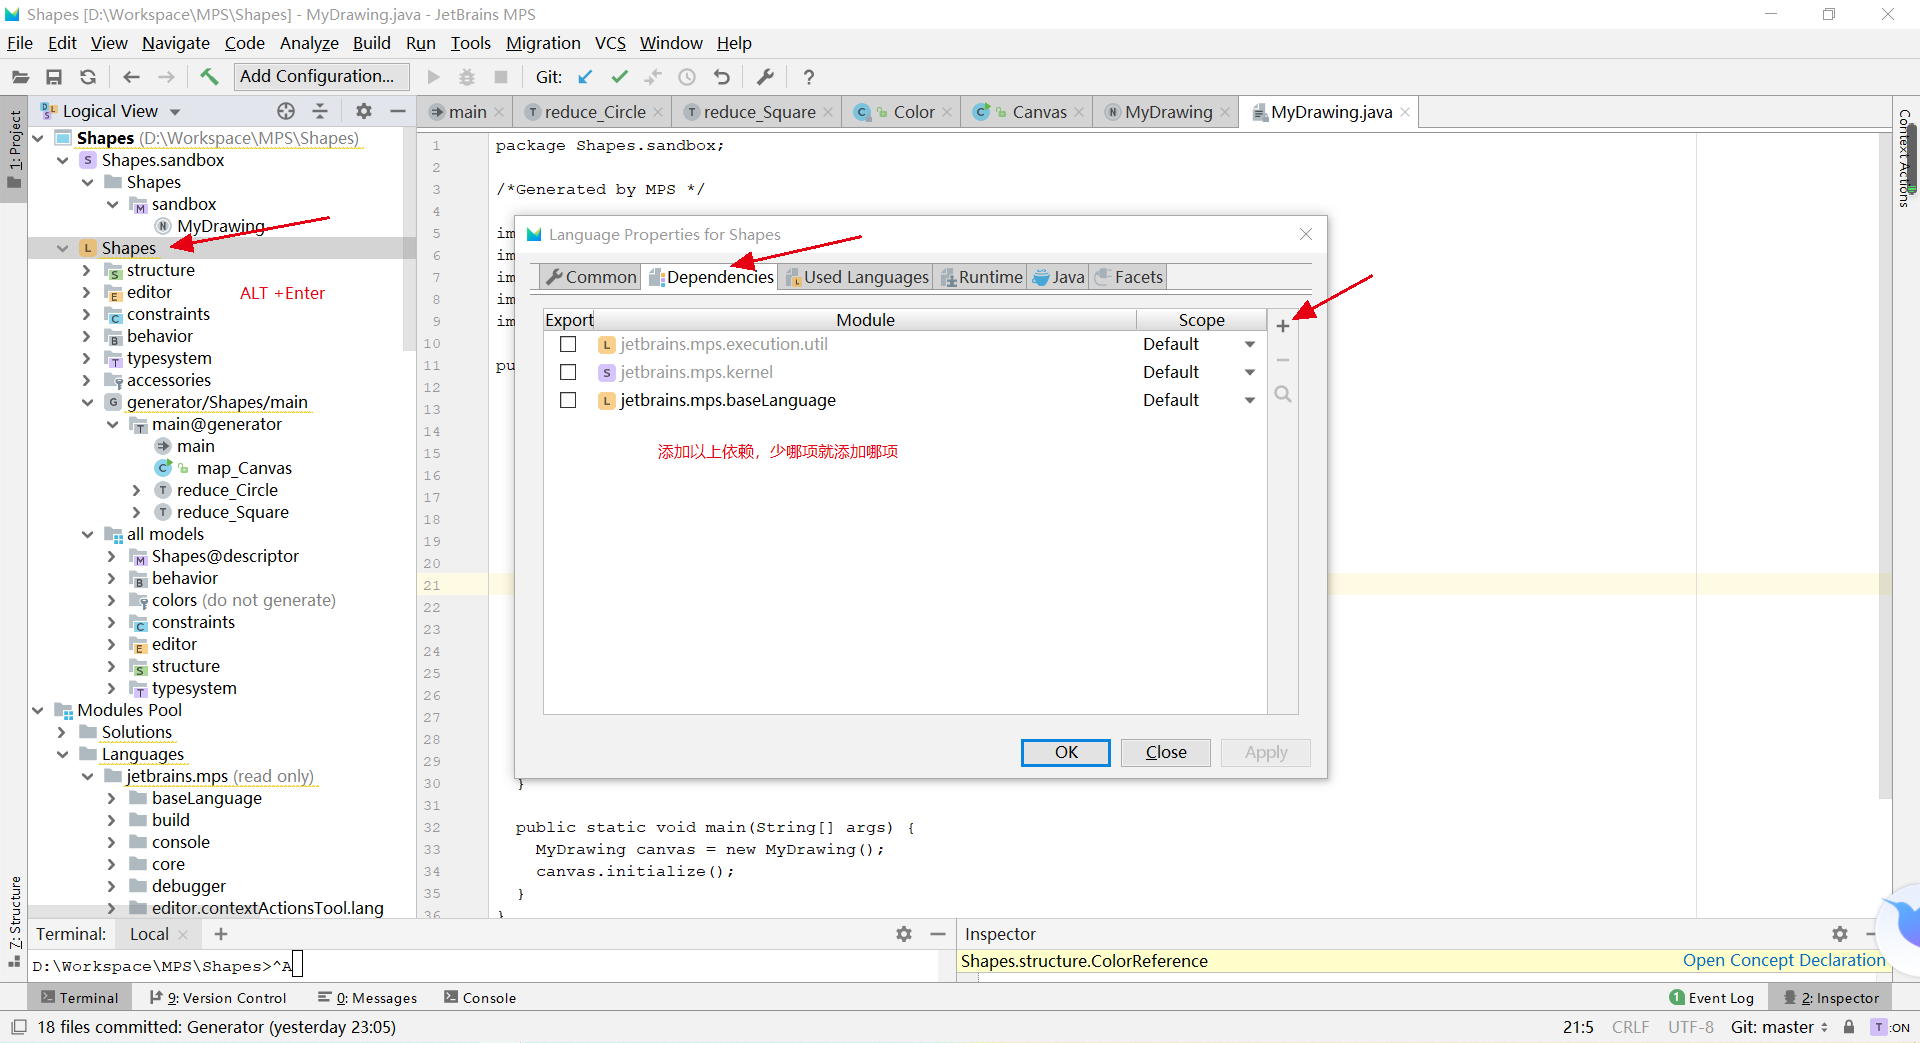This screenshot has width=1920, height=1043.
Task: Click the Save All toolbar icon
Action: pyautogui.click(x=55, y=77)
